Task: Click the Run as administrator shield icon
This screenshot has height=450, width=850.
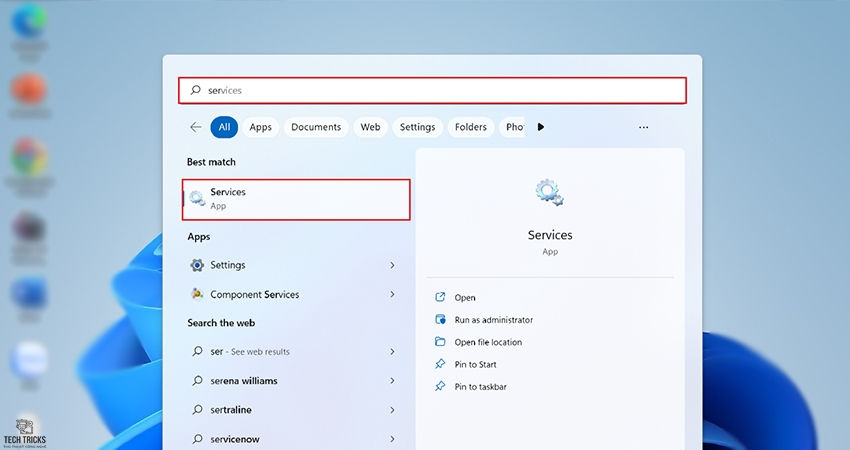Action: pos(440,319)
